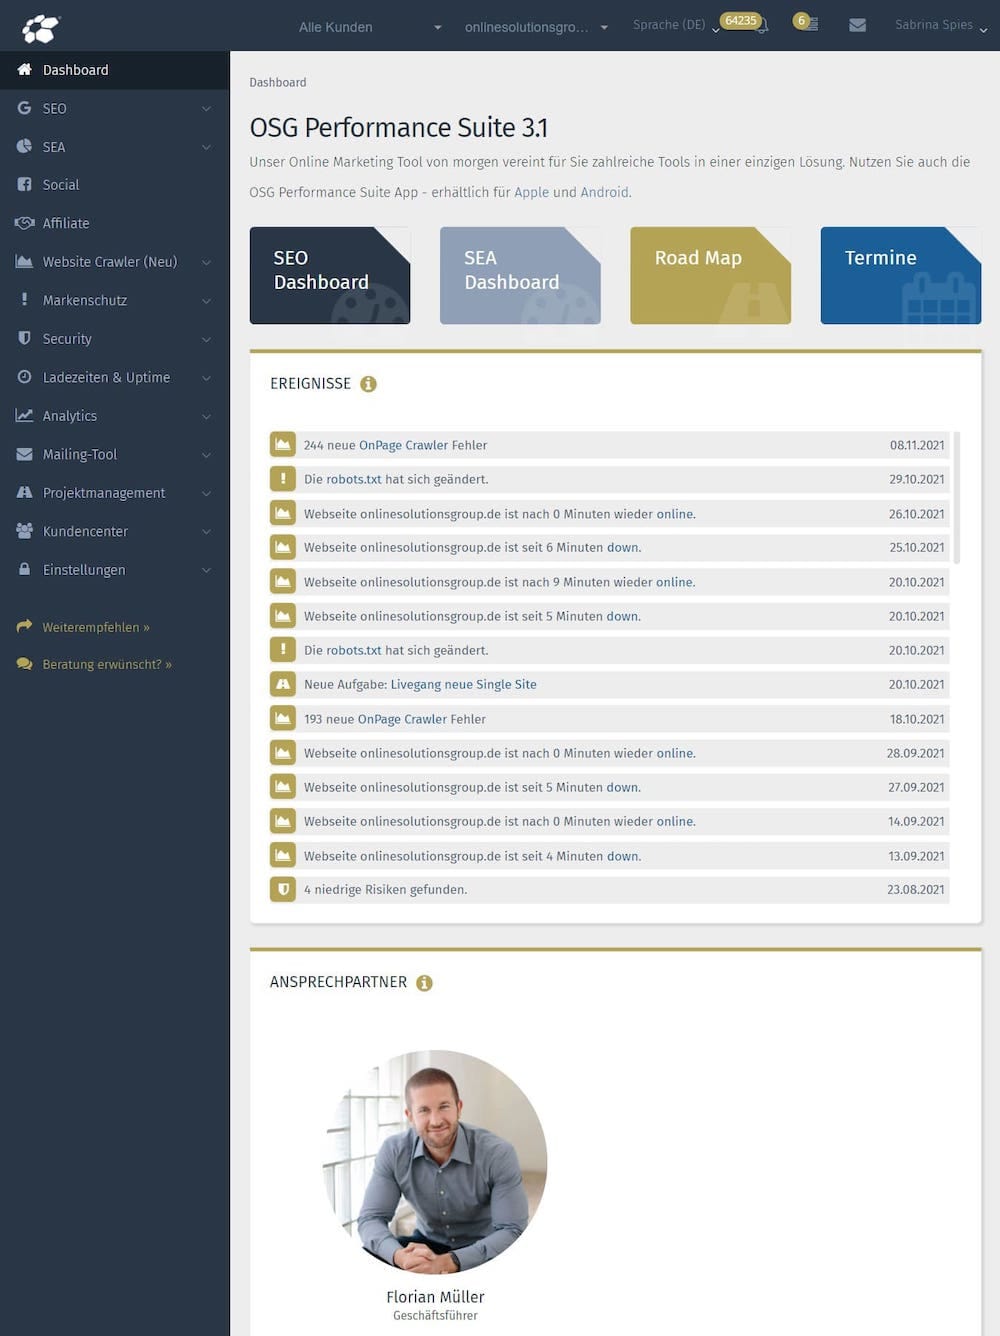Image resolution: width=1000 pixels, height=1336 pixels.
Task: Open the Sprache (DE) language dropdown
Action: (x=676, y=25)
